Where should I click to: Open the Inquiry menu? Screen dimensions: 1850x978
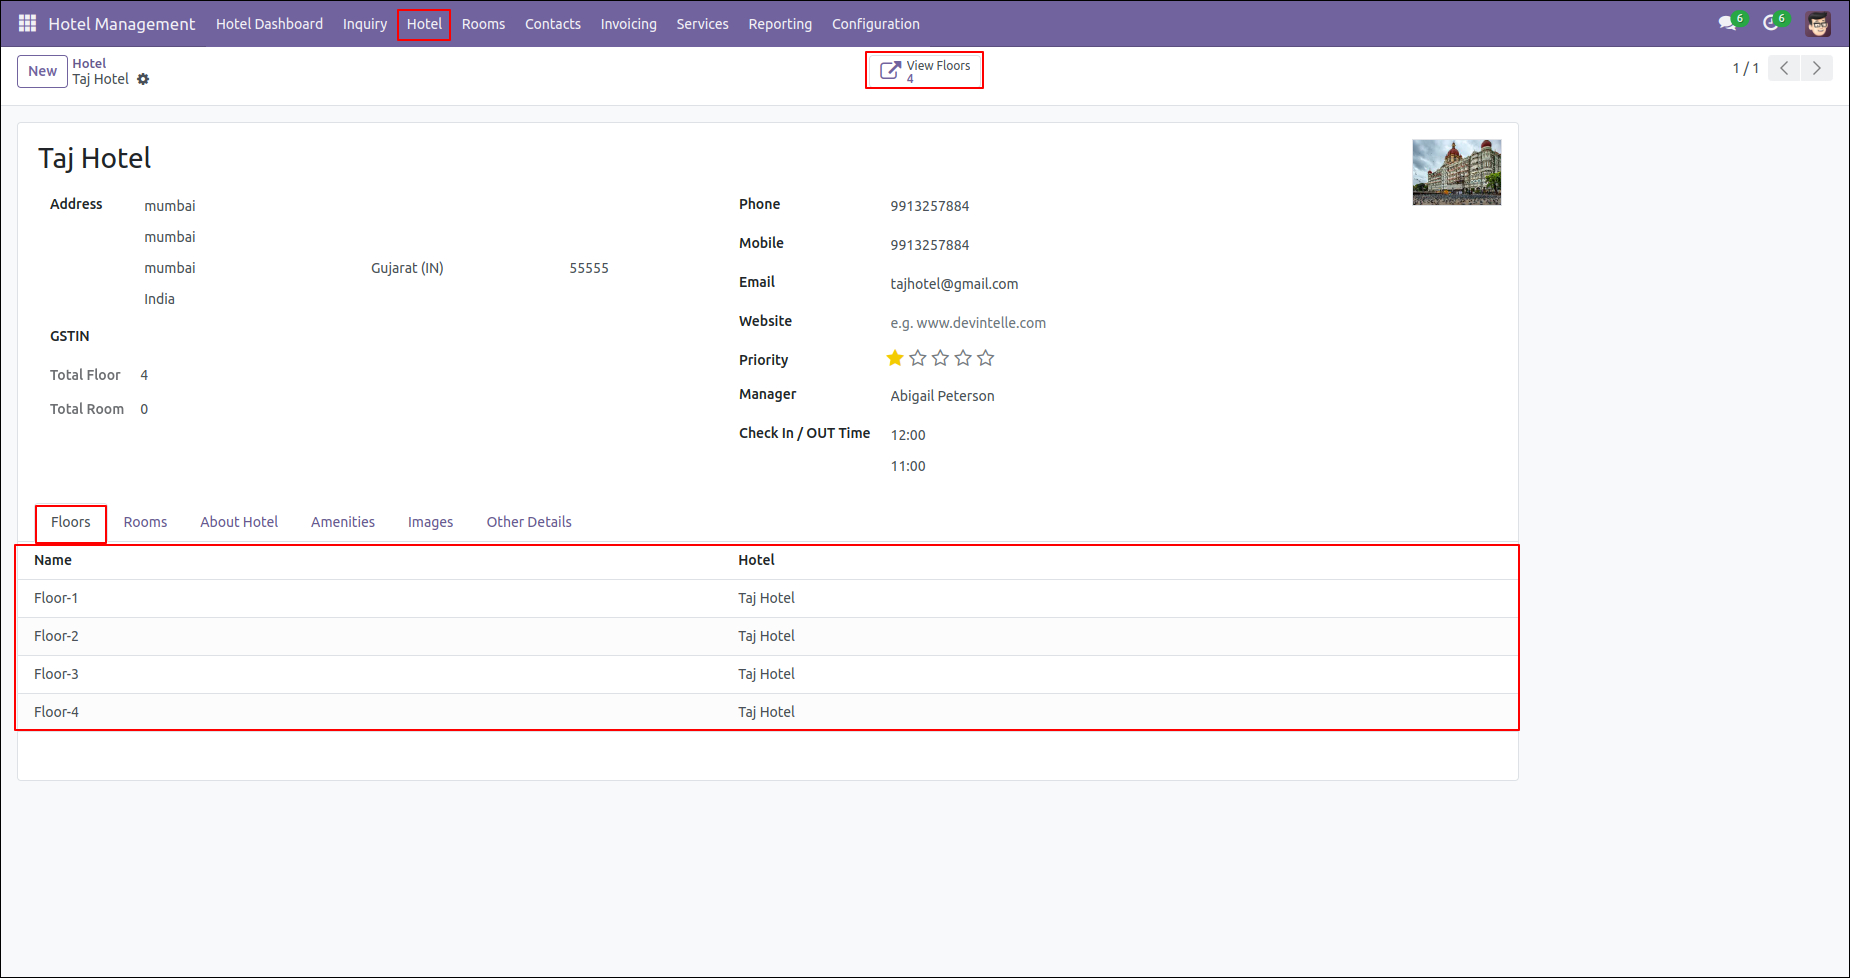click(365, 24)
